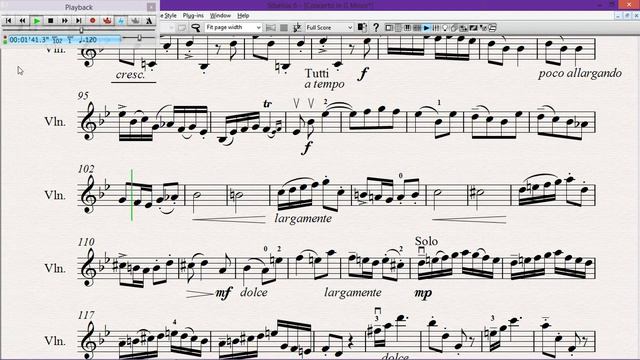Select the 'cresc.' marking

point(130,75)
